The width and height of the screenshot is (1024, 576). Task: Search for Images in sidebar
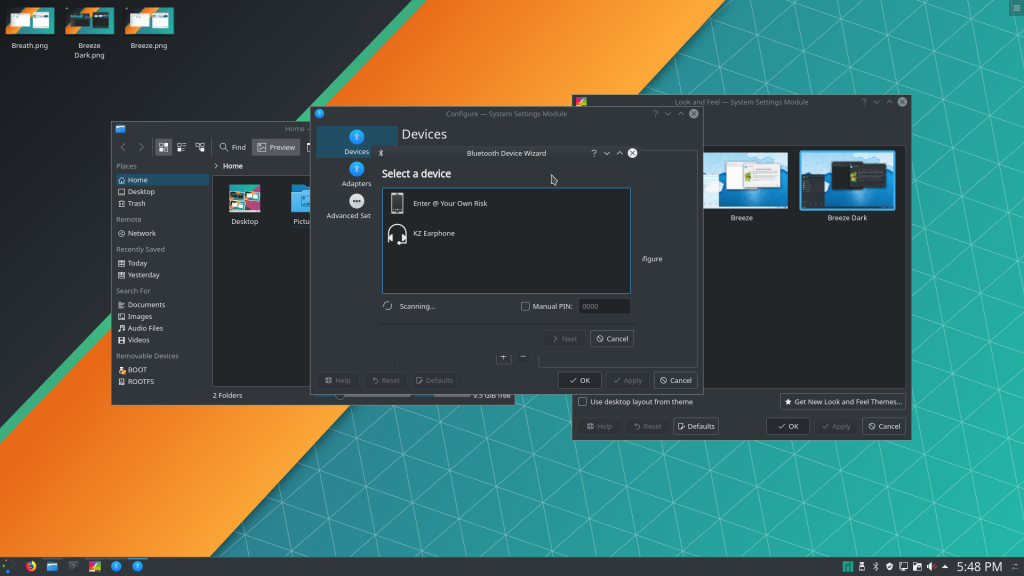click(161, 316)
